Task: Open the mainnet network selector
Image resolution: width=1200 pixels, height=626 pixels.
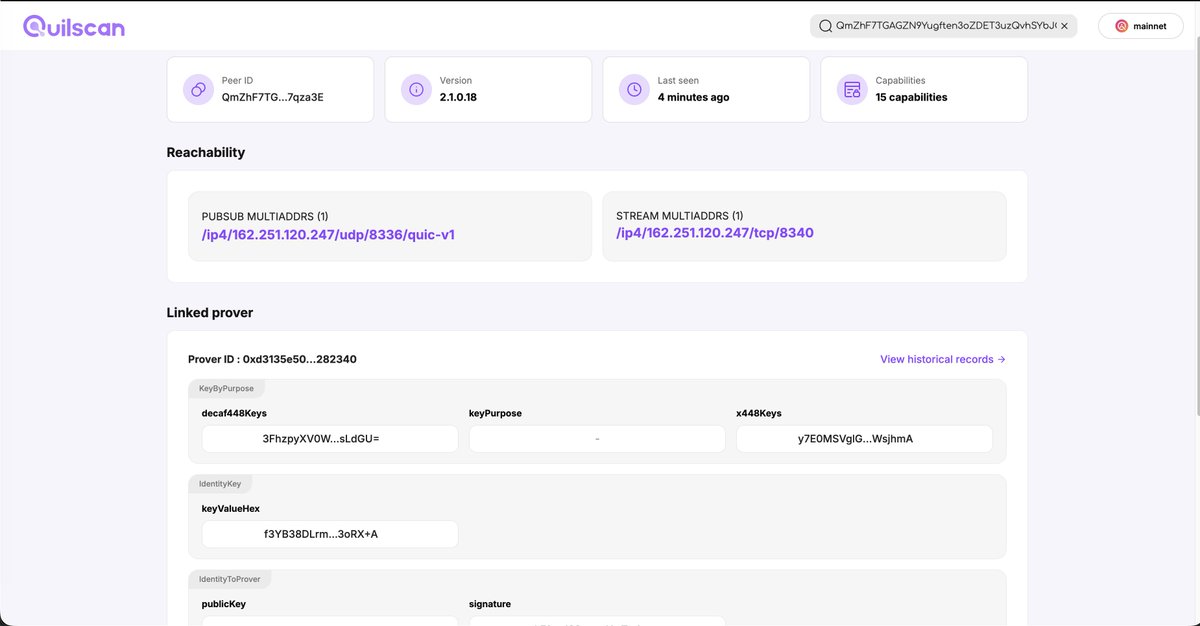Action: tap(1141, 26)
